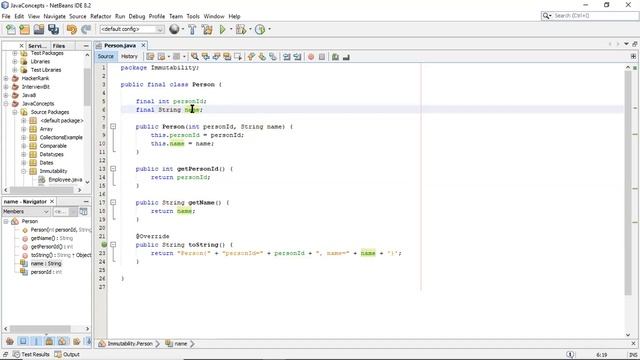640x360 pixels.
Task: Click the override marker on toString line
Action: click(104, 245)
